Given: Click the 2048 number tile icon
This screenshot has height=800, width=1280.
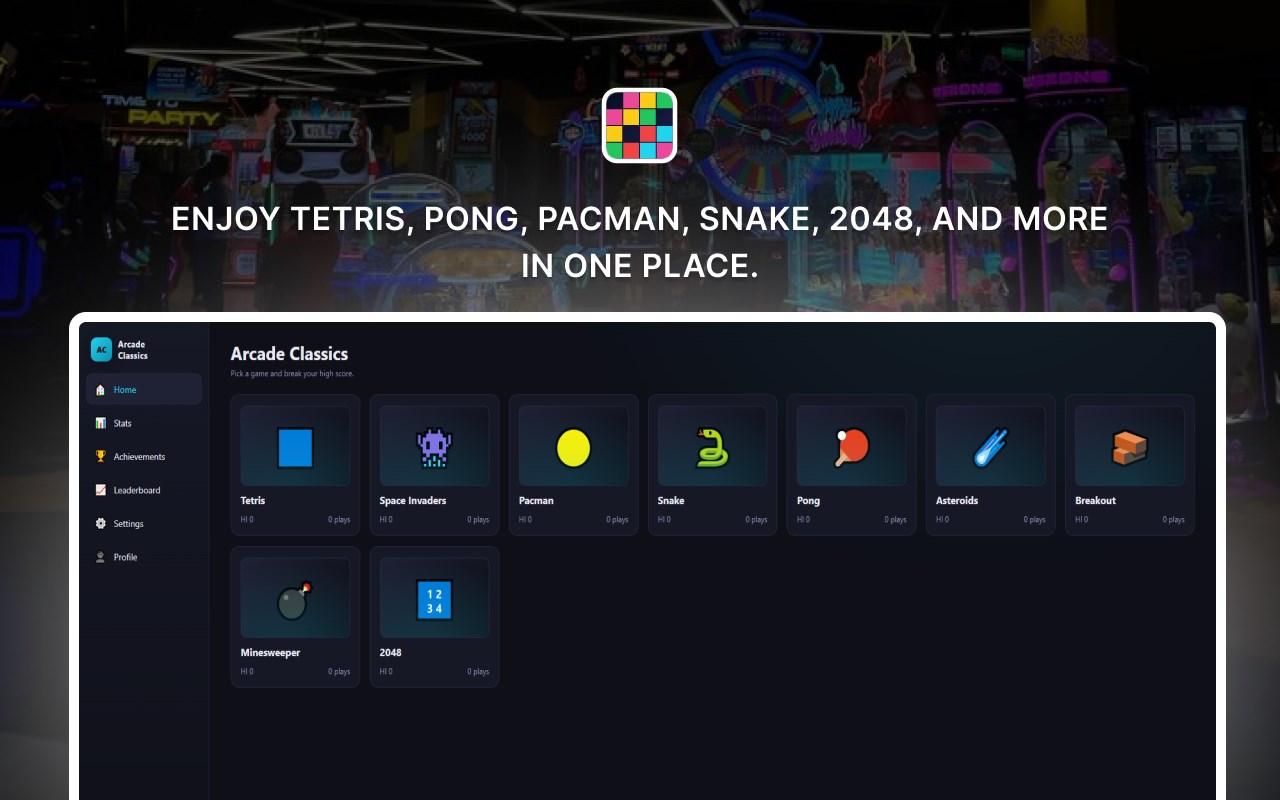Looking at the screenshot, I should (434, 600).
